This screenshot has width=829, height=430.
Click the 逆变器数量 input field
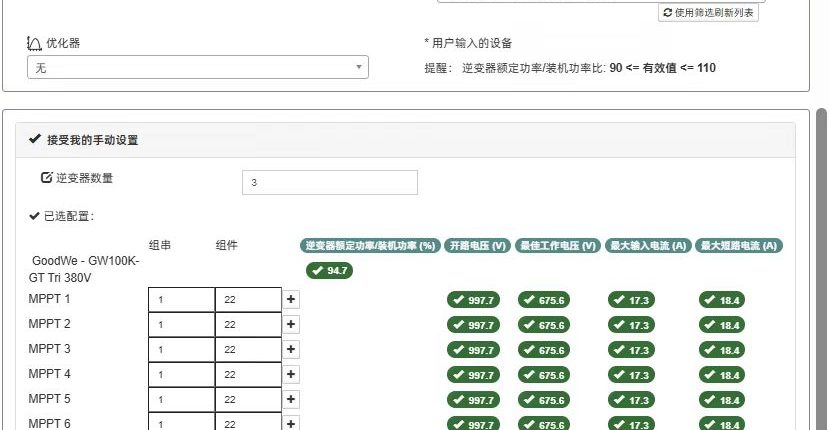point(330,182)
